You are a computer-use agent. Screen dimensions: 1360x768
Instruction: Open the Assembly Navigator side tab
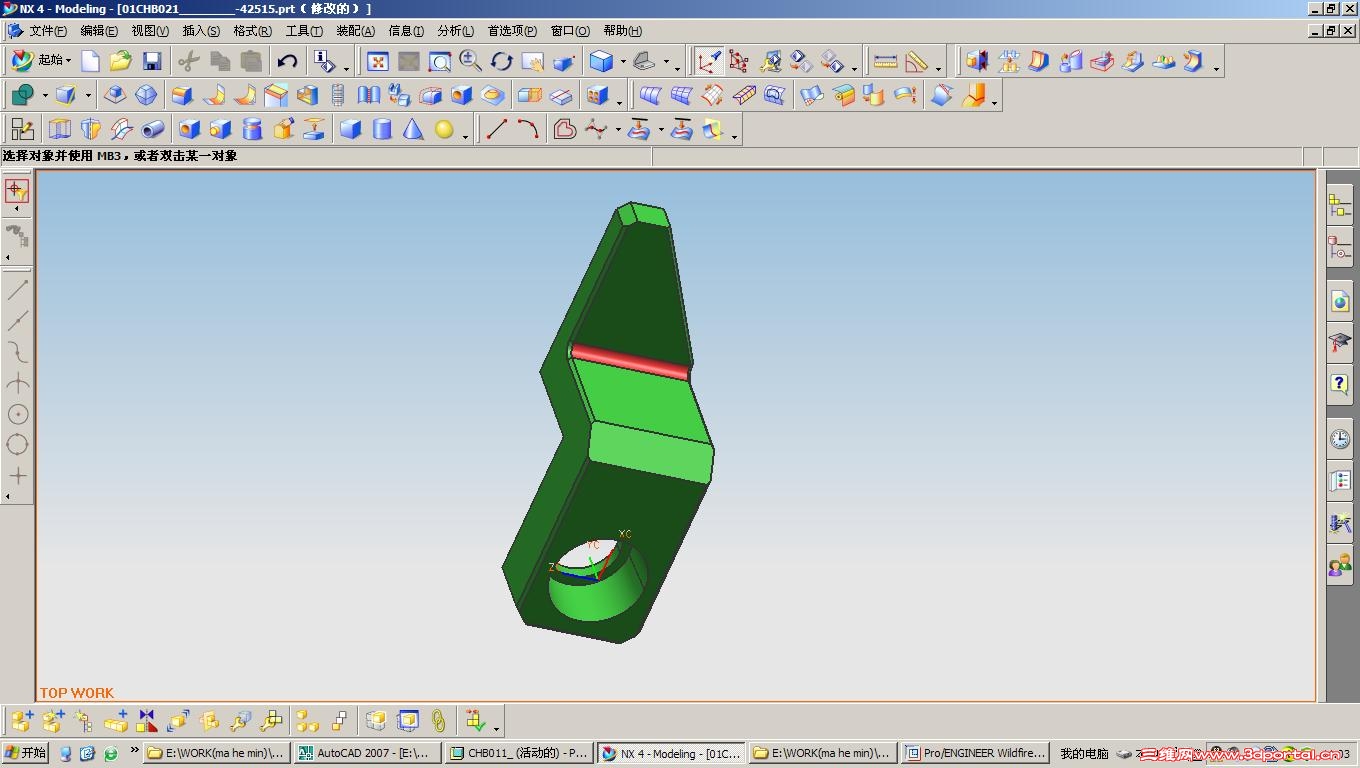[x=1340, y=206]
